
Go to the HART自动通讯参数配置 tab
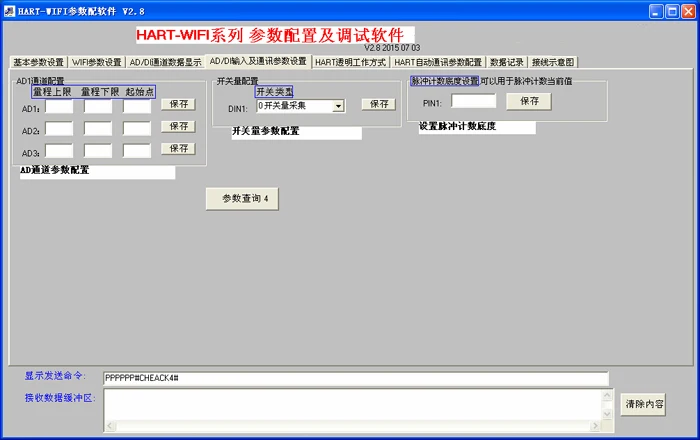click(x=438, y=62)
